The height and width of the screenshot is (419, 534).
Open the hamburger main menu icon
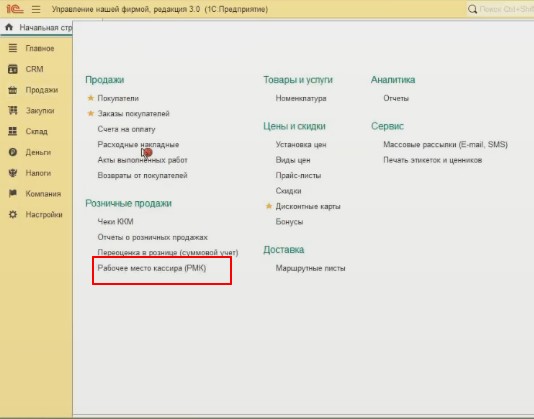pos(36,9)
